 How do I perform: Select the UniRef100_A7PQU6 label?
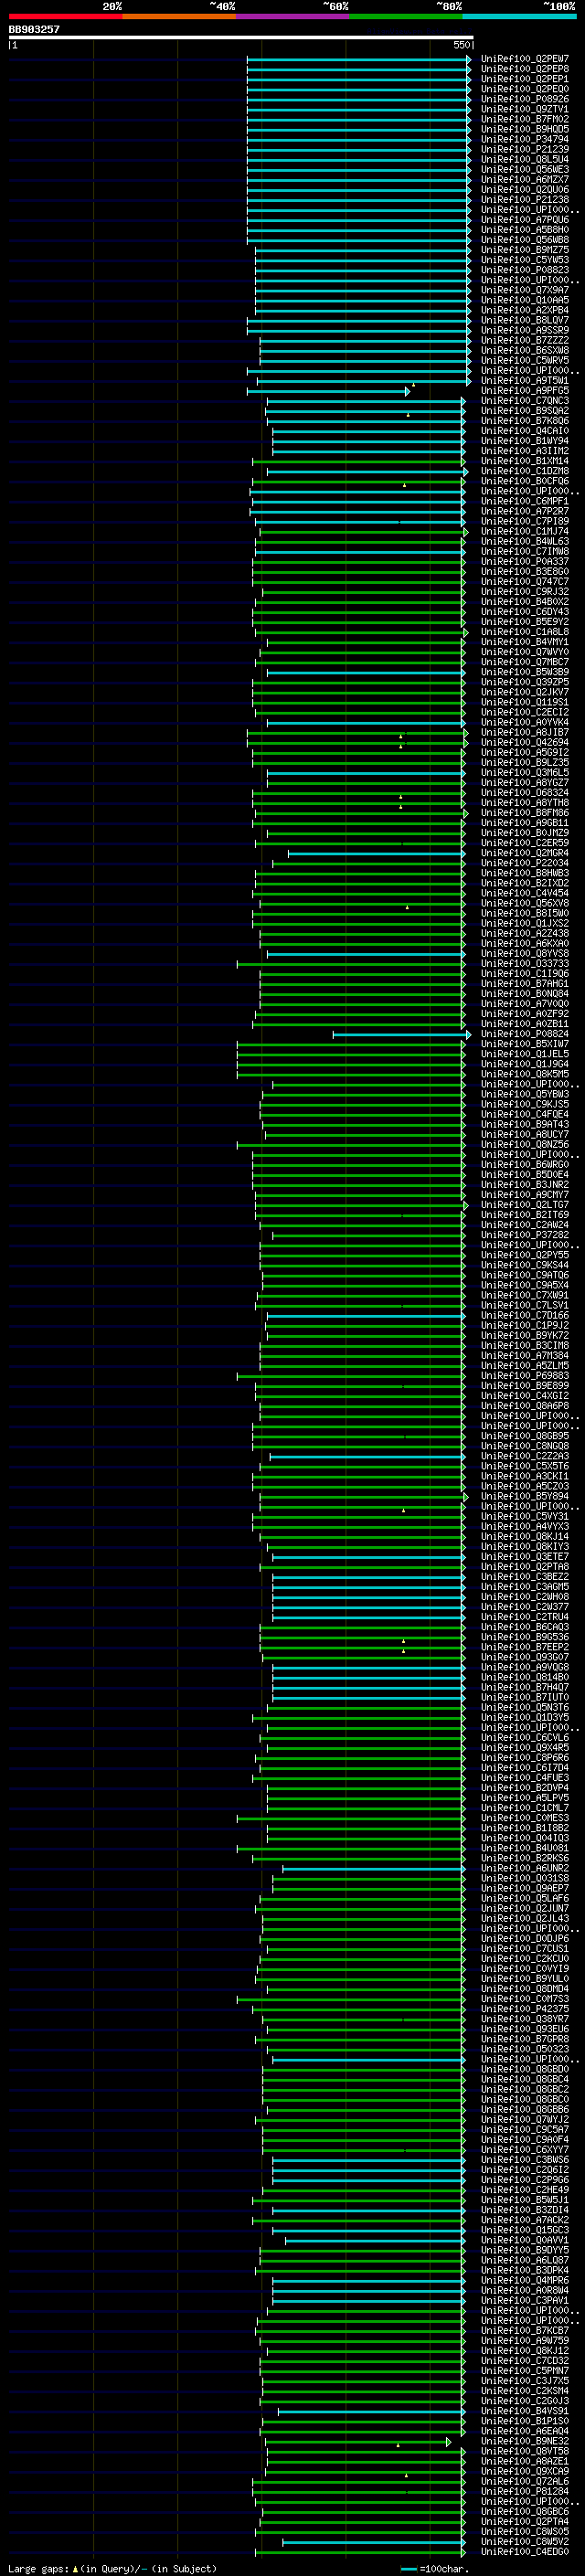pyautogui.click(x=524, y=220)
